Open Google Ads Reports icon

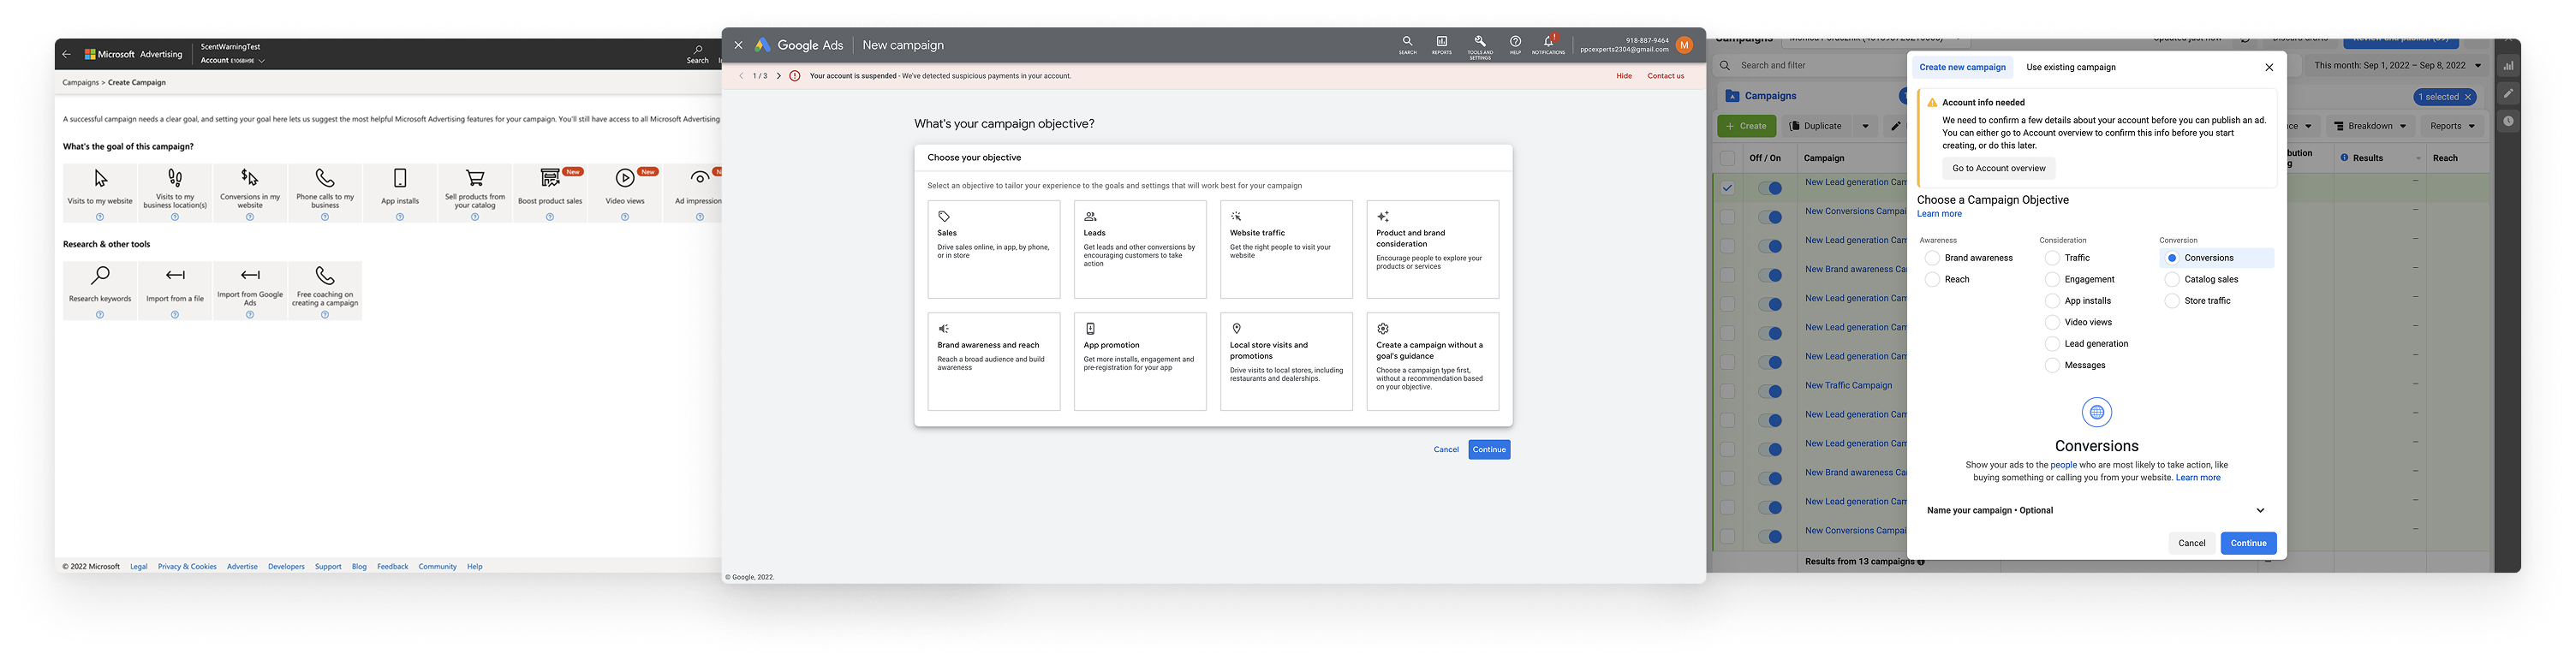pos(1442,45)
